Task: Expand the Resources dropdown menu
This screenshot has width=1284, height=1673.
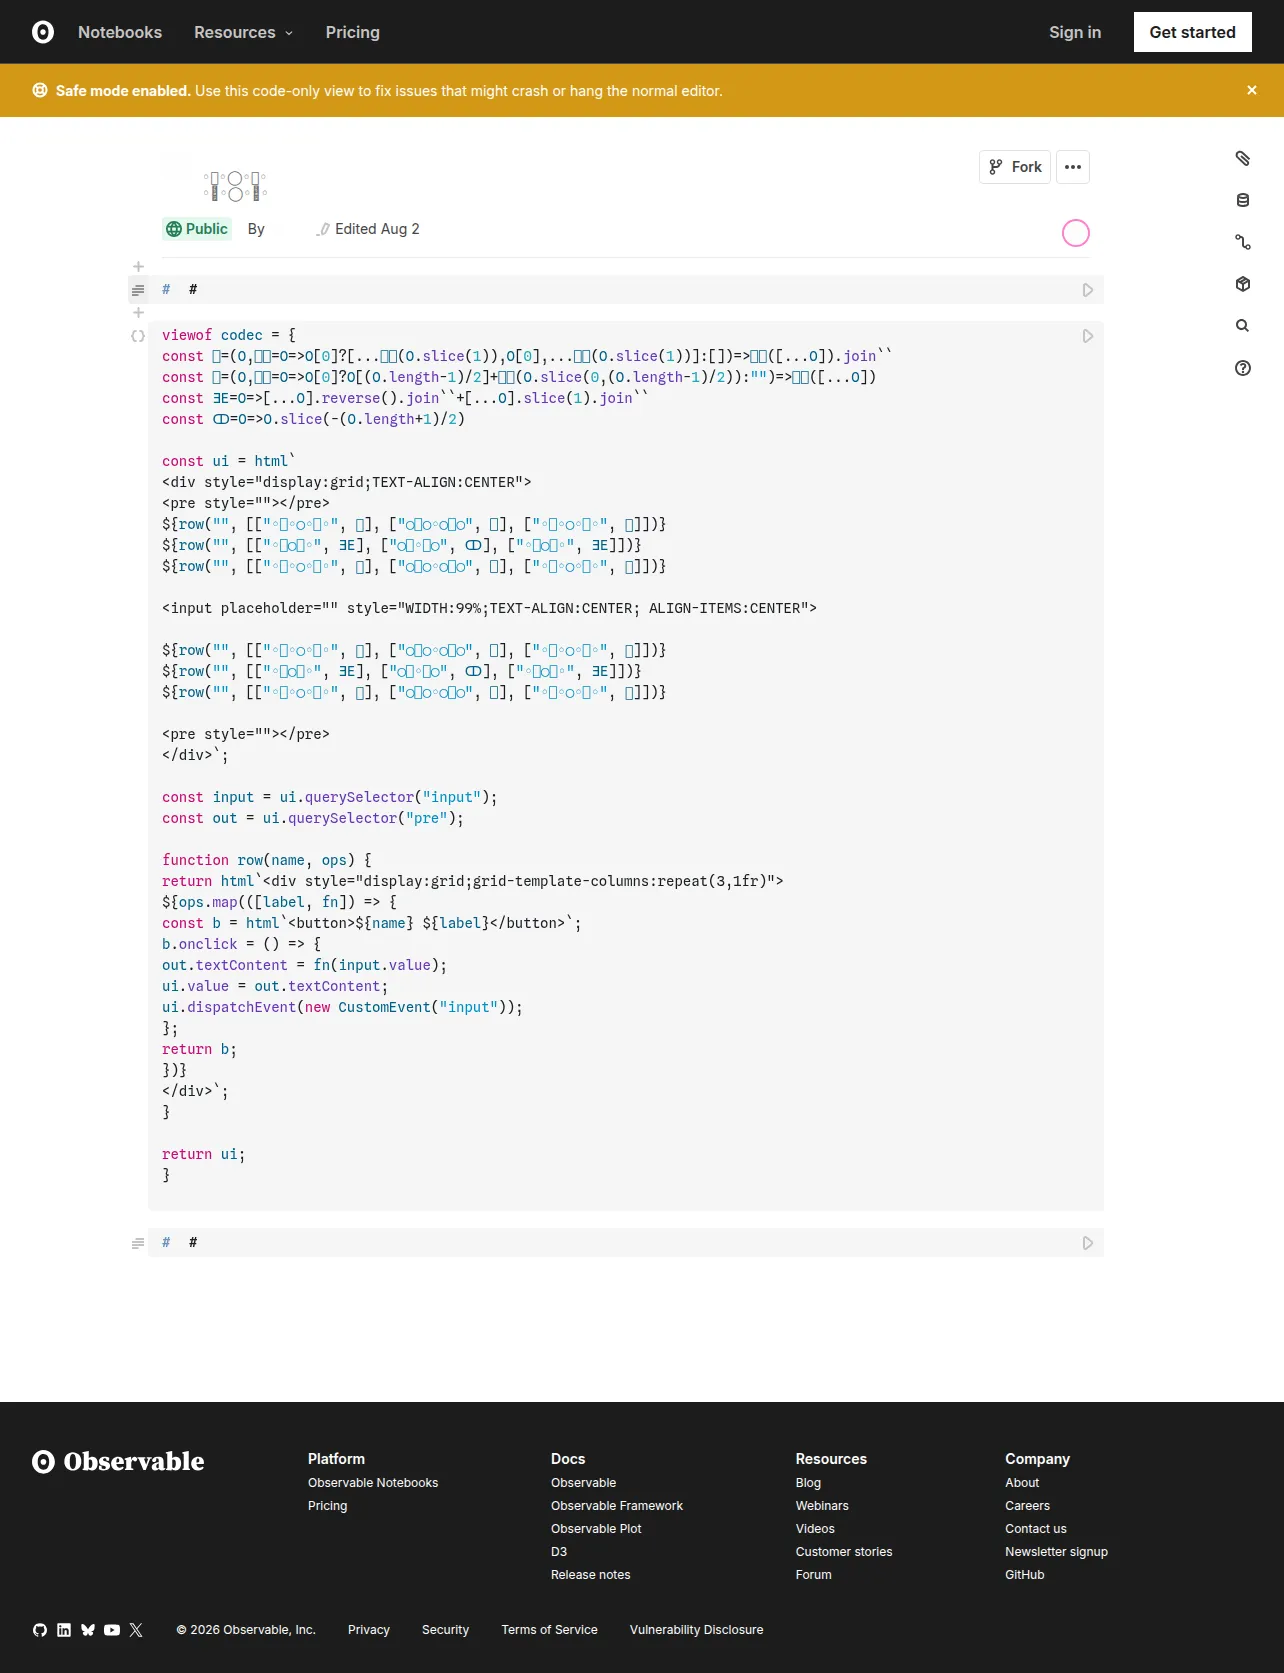Action: click(244, 32)
